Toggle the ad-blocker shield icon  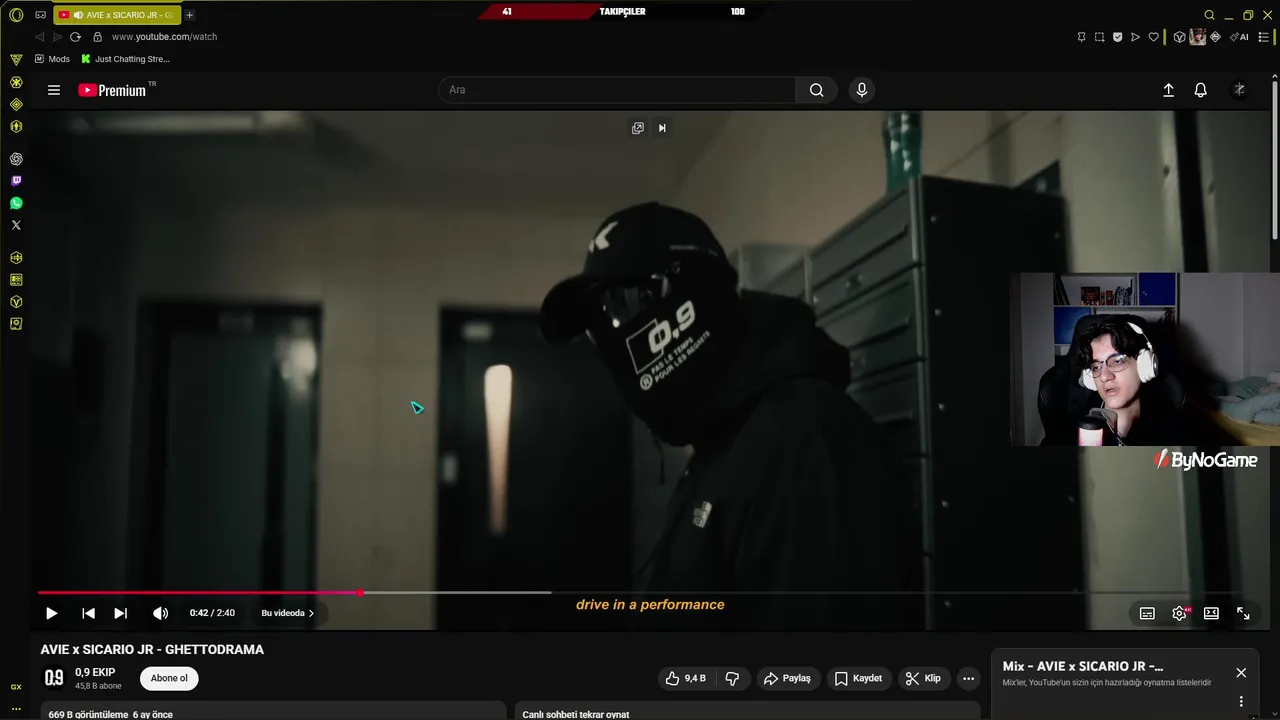[x=1117, y=37]
